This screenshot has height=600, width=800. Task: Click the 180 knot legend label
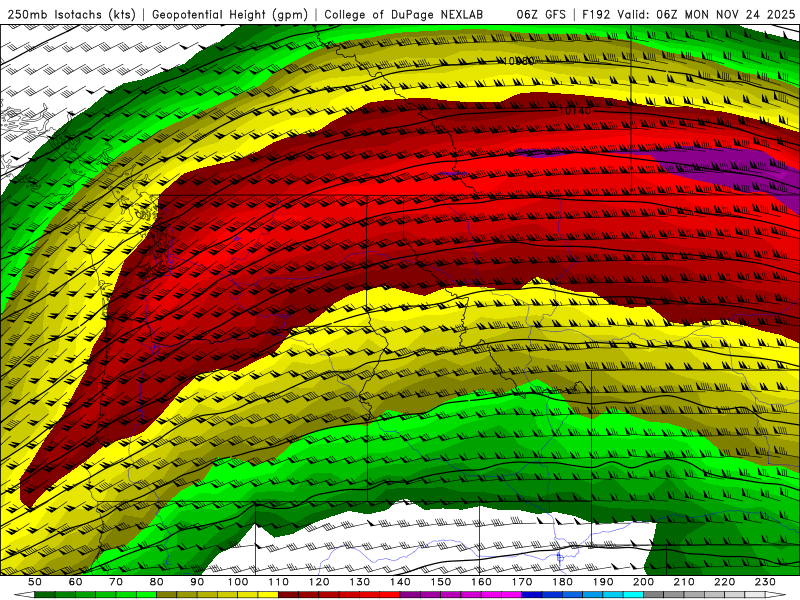pyautogui.click(x=562, y=582)
